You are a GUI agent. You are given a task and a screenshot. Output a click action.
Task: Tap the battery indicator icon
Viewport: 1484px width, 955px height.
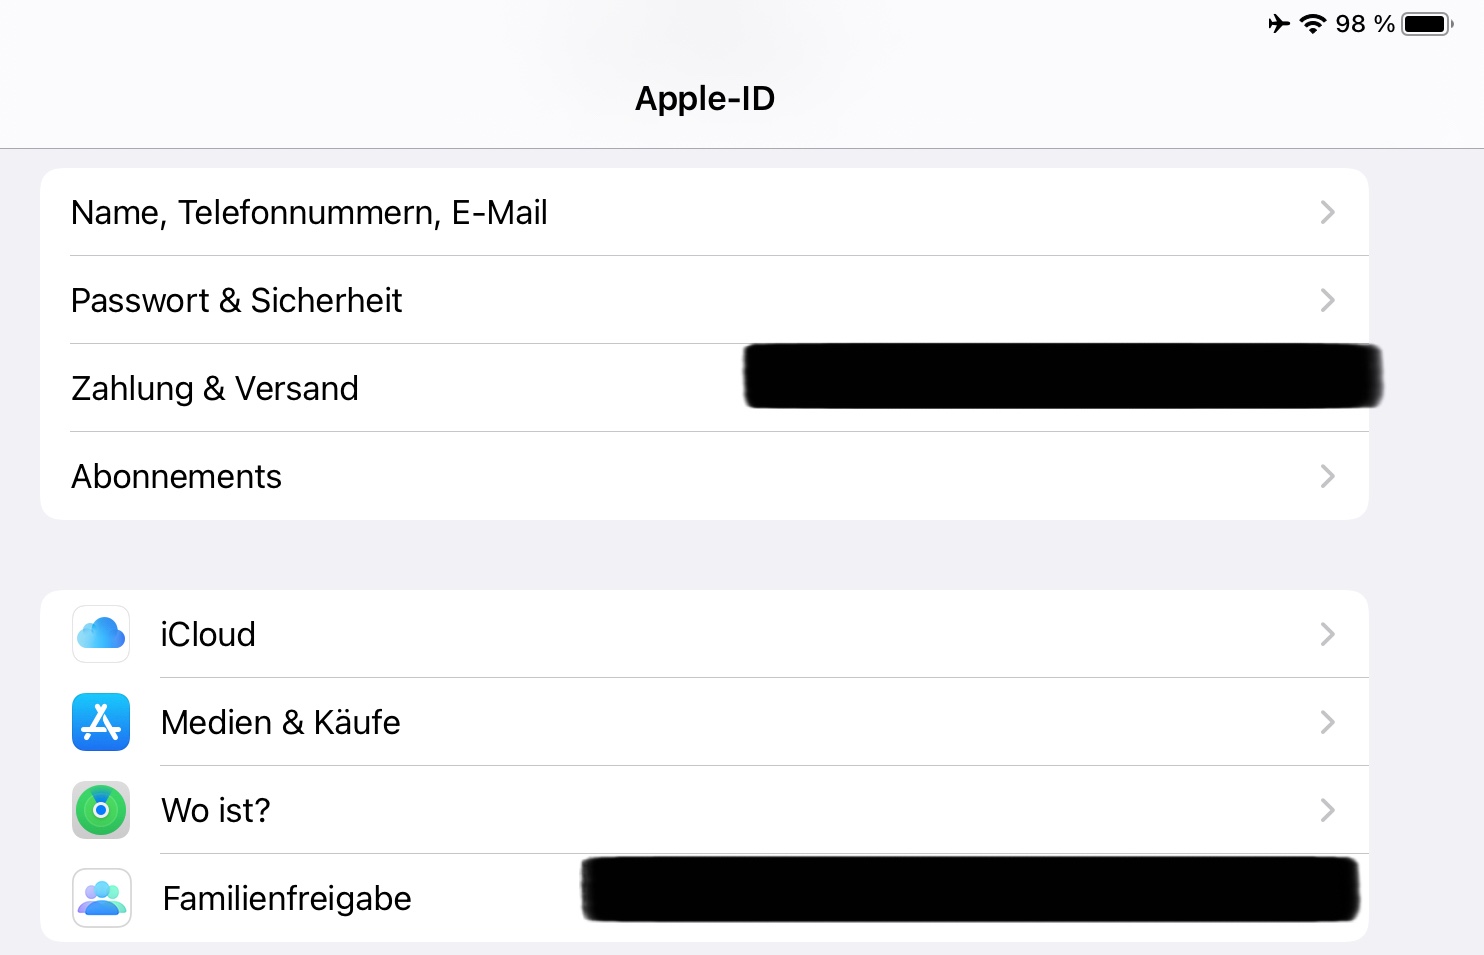click(x=1426, y=24)
